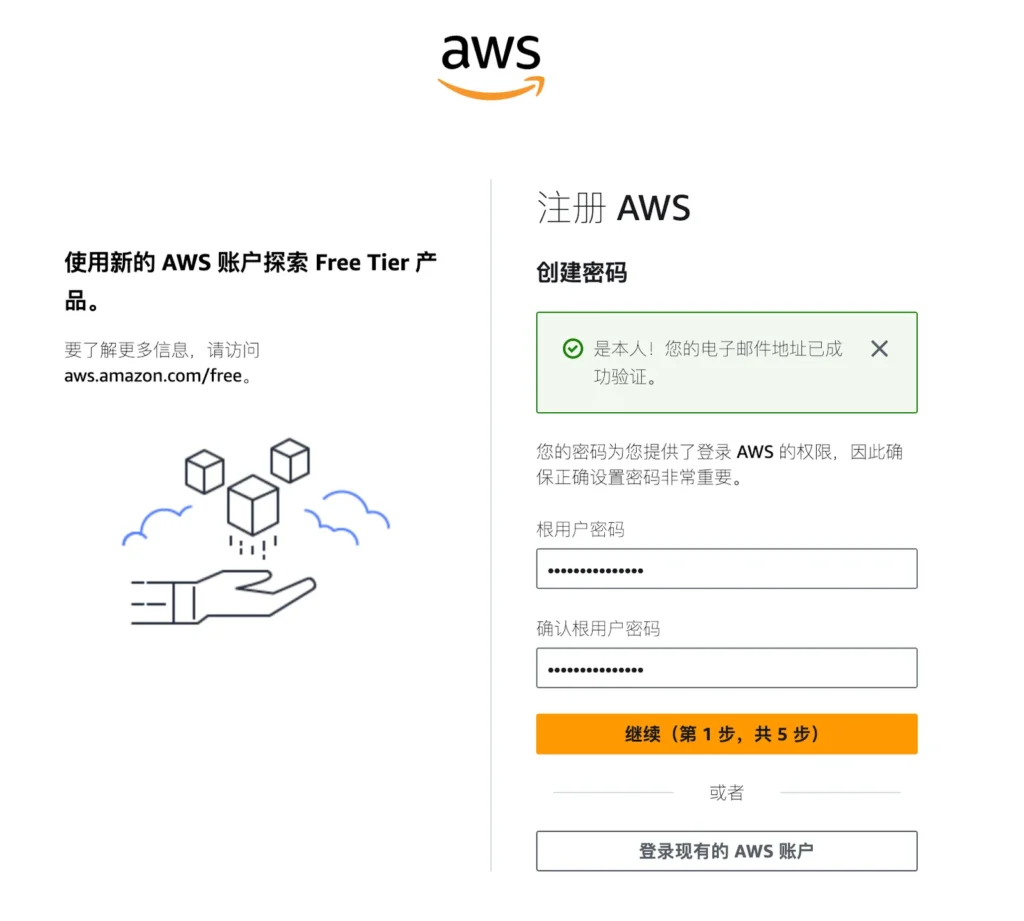The width and height of the screenshot is (1024, 921).
Task: Click the 创建密码 subheading
Action: pyautogui.click(x=581, y=272)
